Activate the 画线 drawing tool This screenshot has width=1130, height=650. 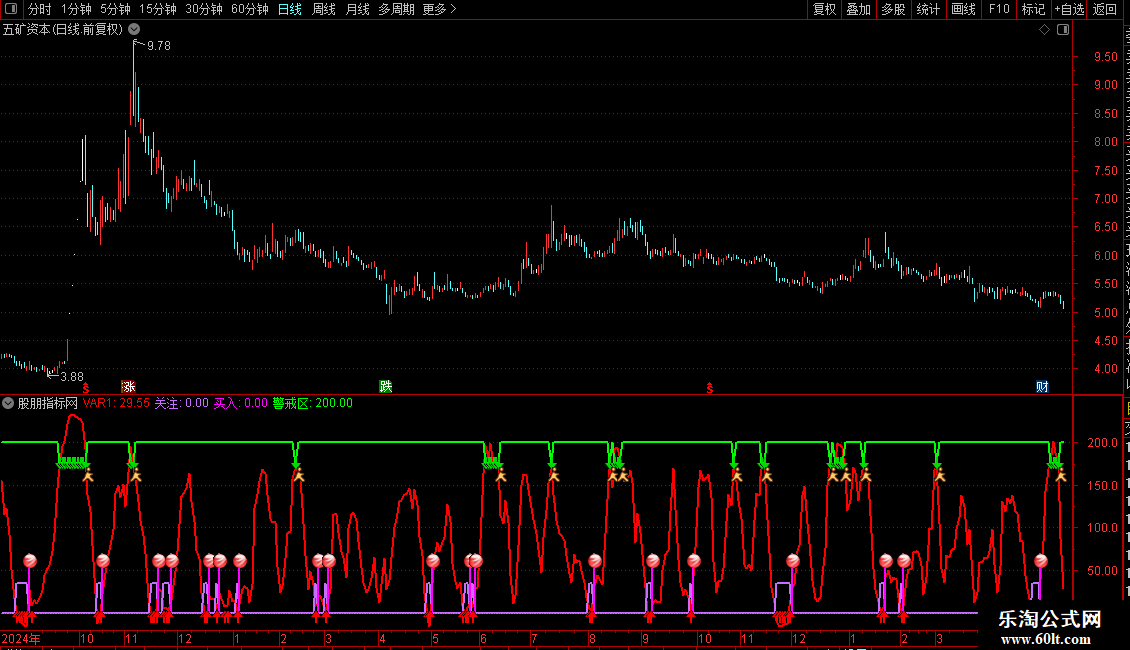(963, 9)
